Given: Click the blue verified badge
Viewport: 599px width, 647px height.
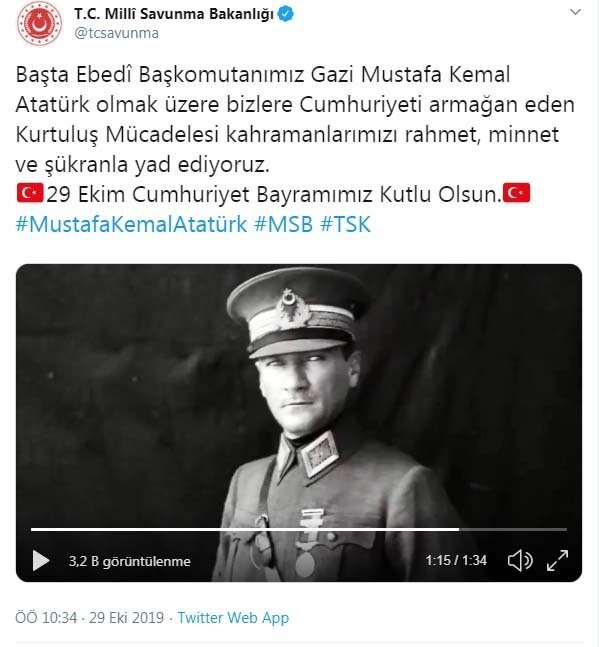Looking at the screenshot, I should point(285,14).
